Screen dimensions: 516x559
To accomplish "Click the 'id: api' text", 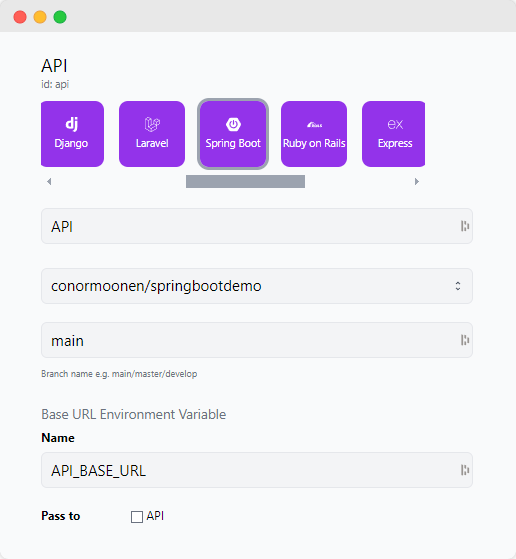I will 55,84.
